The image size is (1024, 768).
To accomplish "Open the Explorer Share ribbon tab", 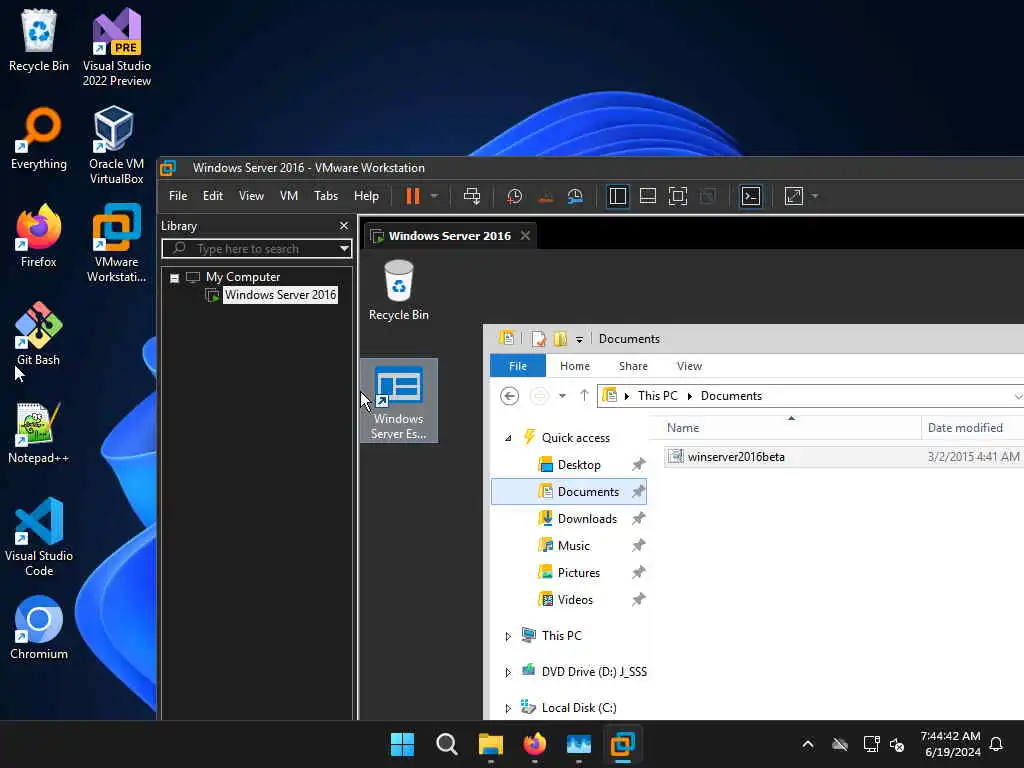I will pos(633,366).
